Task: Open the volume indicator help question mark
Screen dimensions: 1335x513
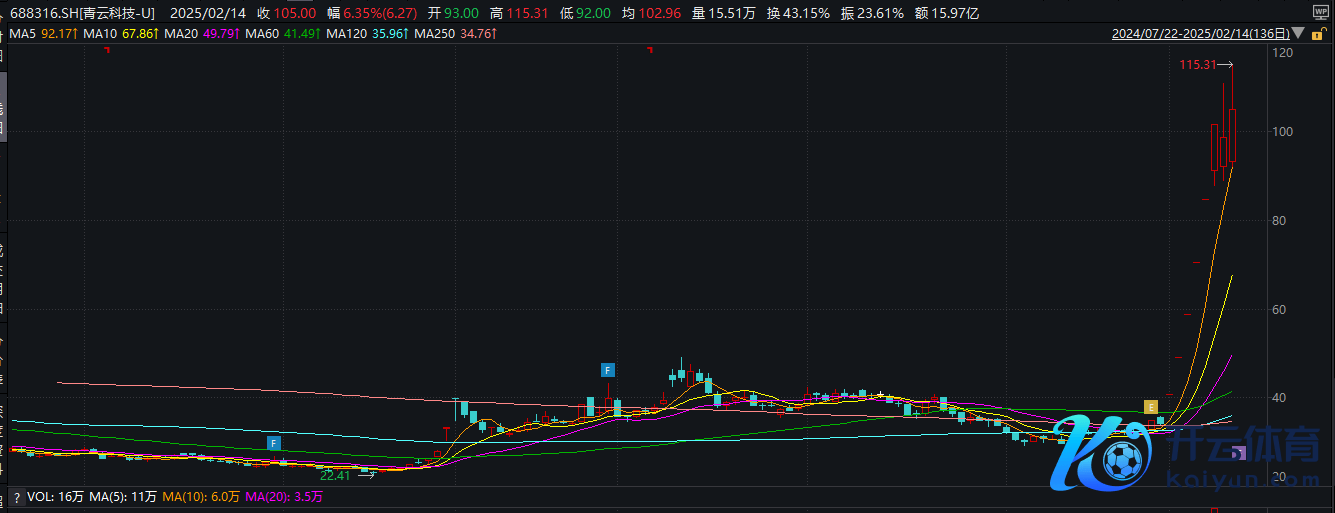Action: pos(17,497)
